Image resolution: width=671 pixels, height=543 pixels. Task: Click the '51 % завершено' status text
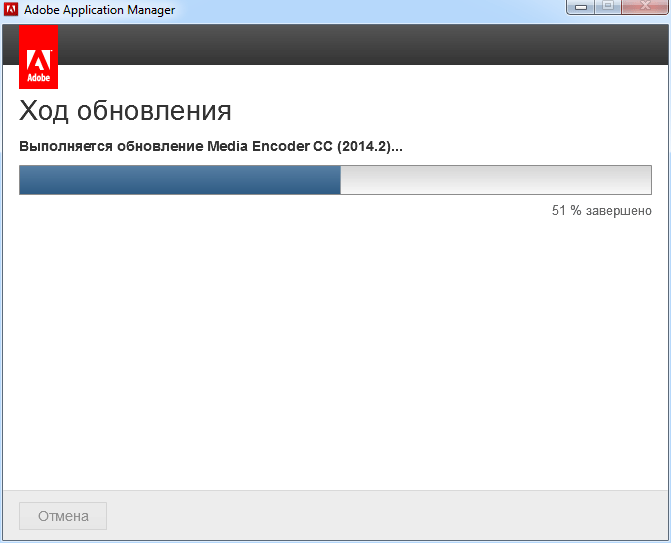602,211
